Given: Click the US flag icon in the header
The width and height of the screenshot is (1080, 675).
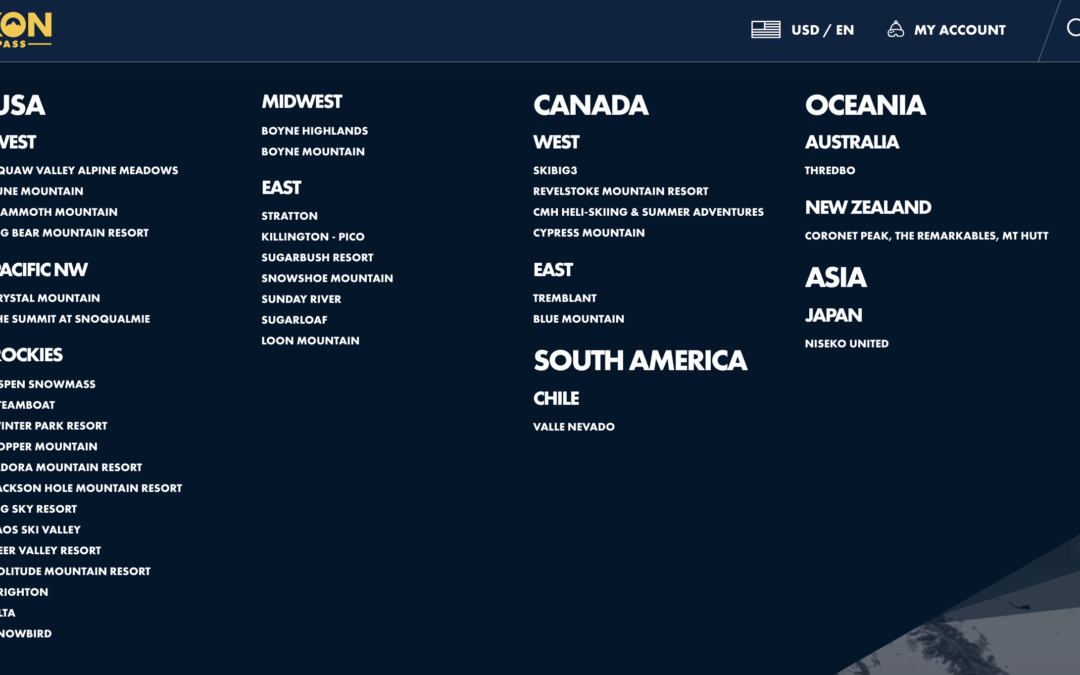Looking at the screenshot, I should [x=765, y=30].
